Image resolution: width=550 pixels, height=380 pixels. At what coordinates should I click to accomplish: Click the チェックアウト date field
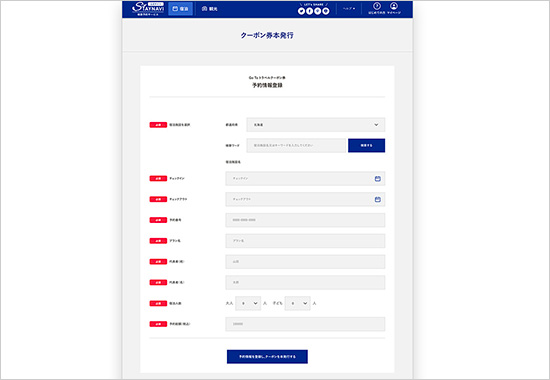[305, 199]
